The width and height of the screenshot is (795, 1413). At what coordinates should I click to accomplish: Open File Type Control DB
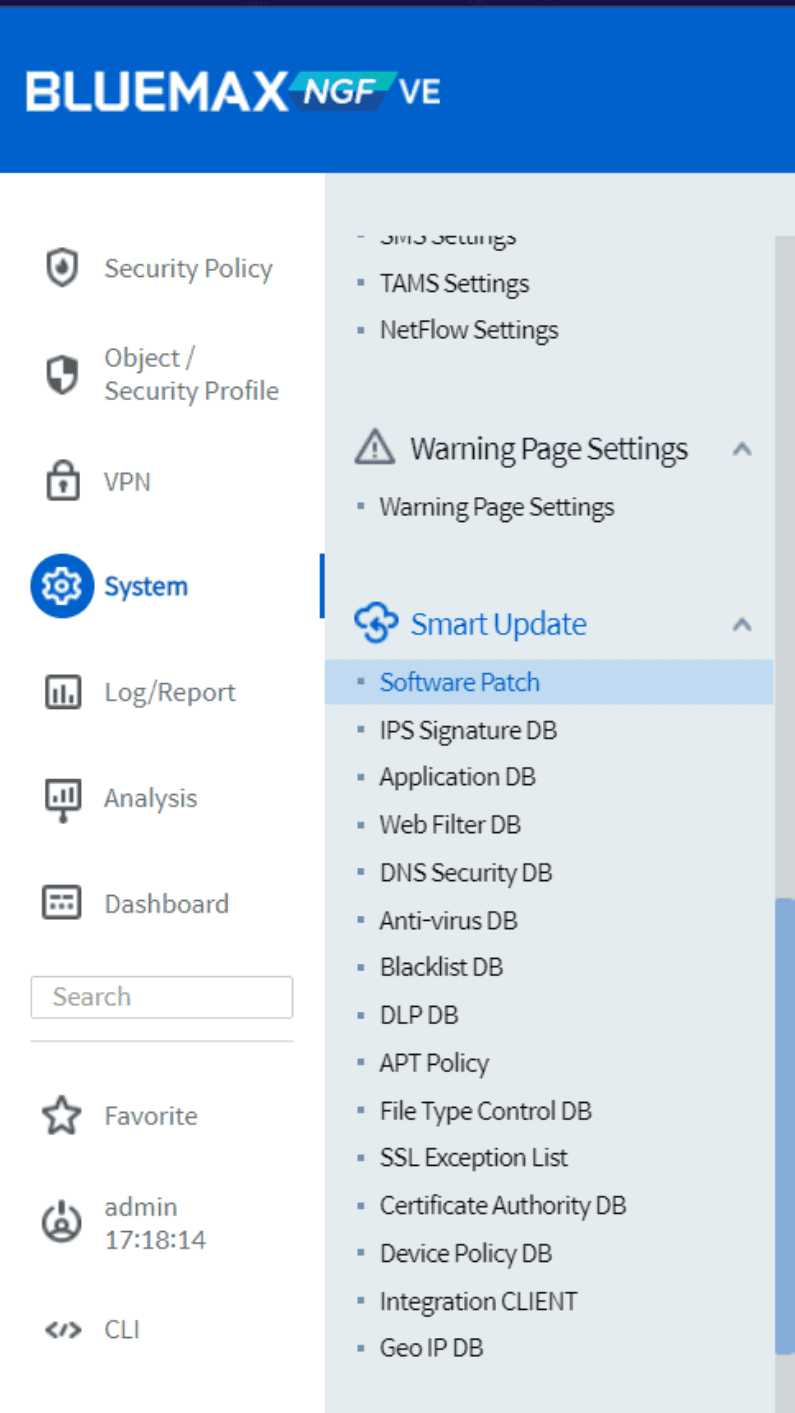coord(486,1111)
